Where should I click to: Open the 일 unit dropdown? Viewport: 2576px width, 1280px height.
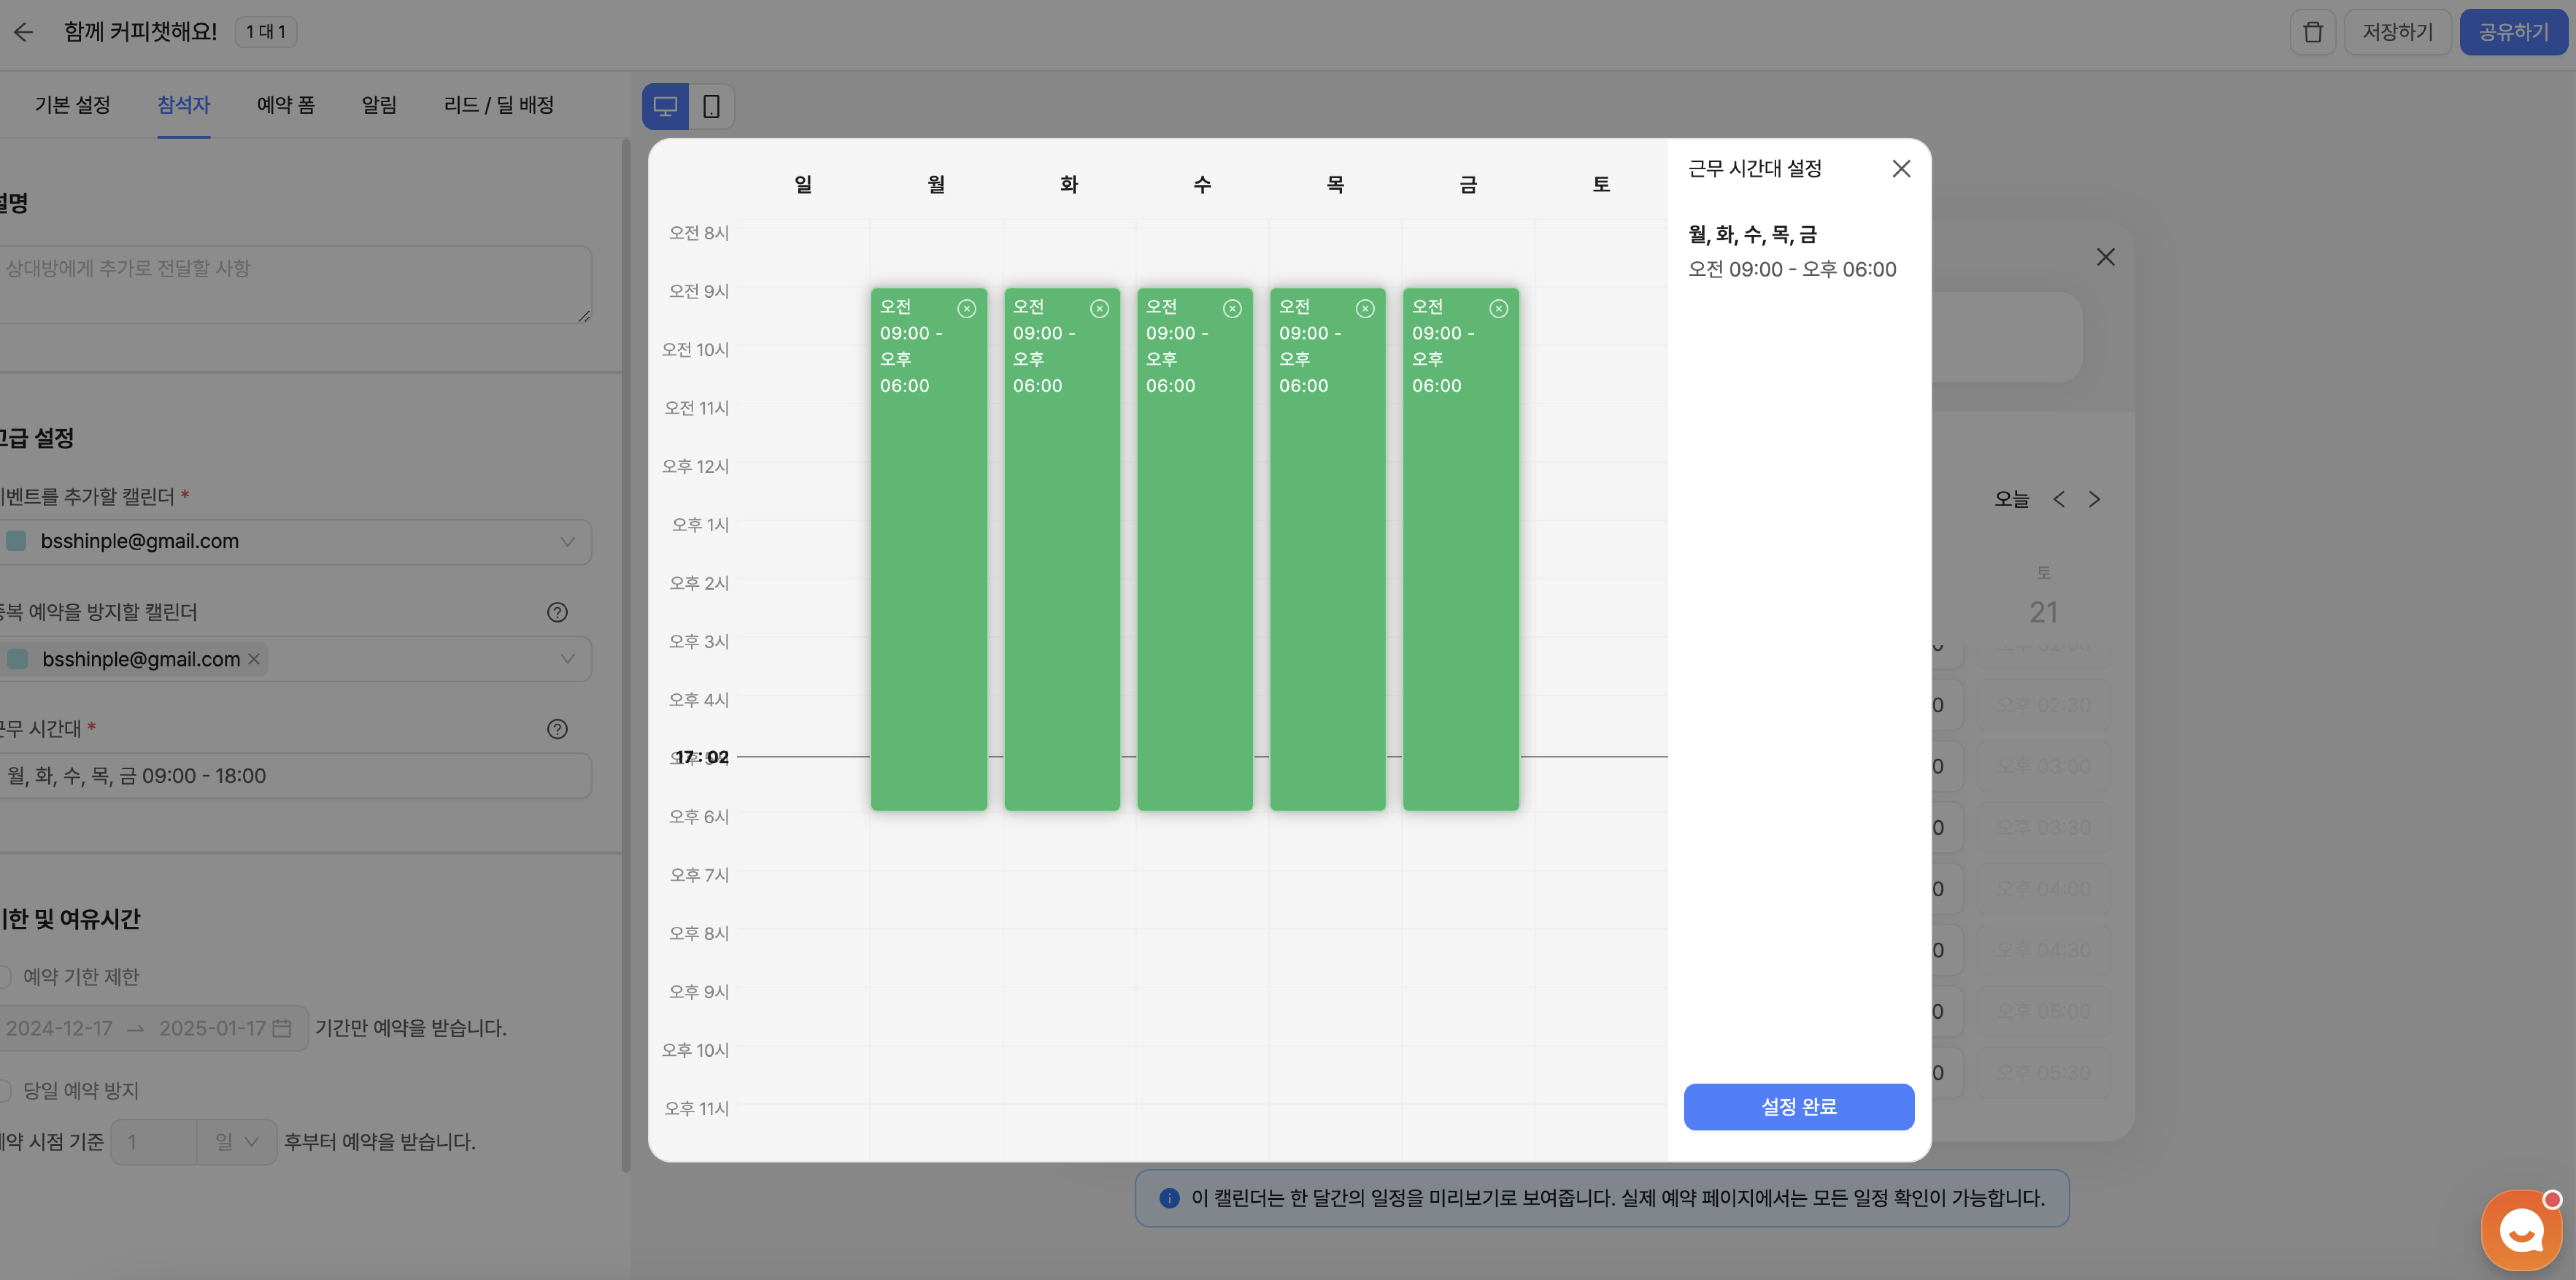point(237,1142)
